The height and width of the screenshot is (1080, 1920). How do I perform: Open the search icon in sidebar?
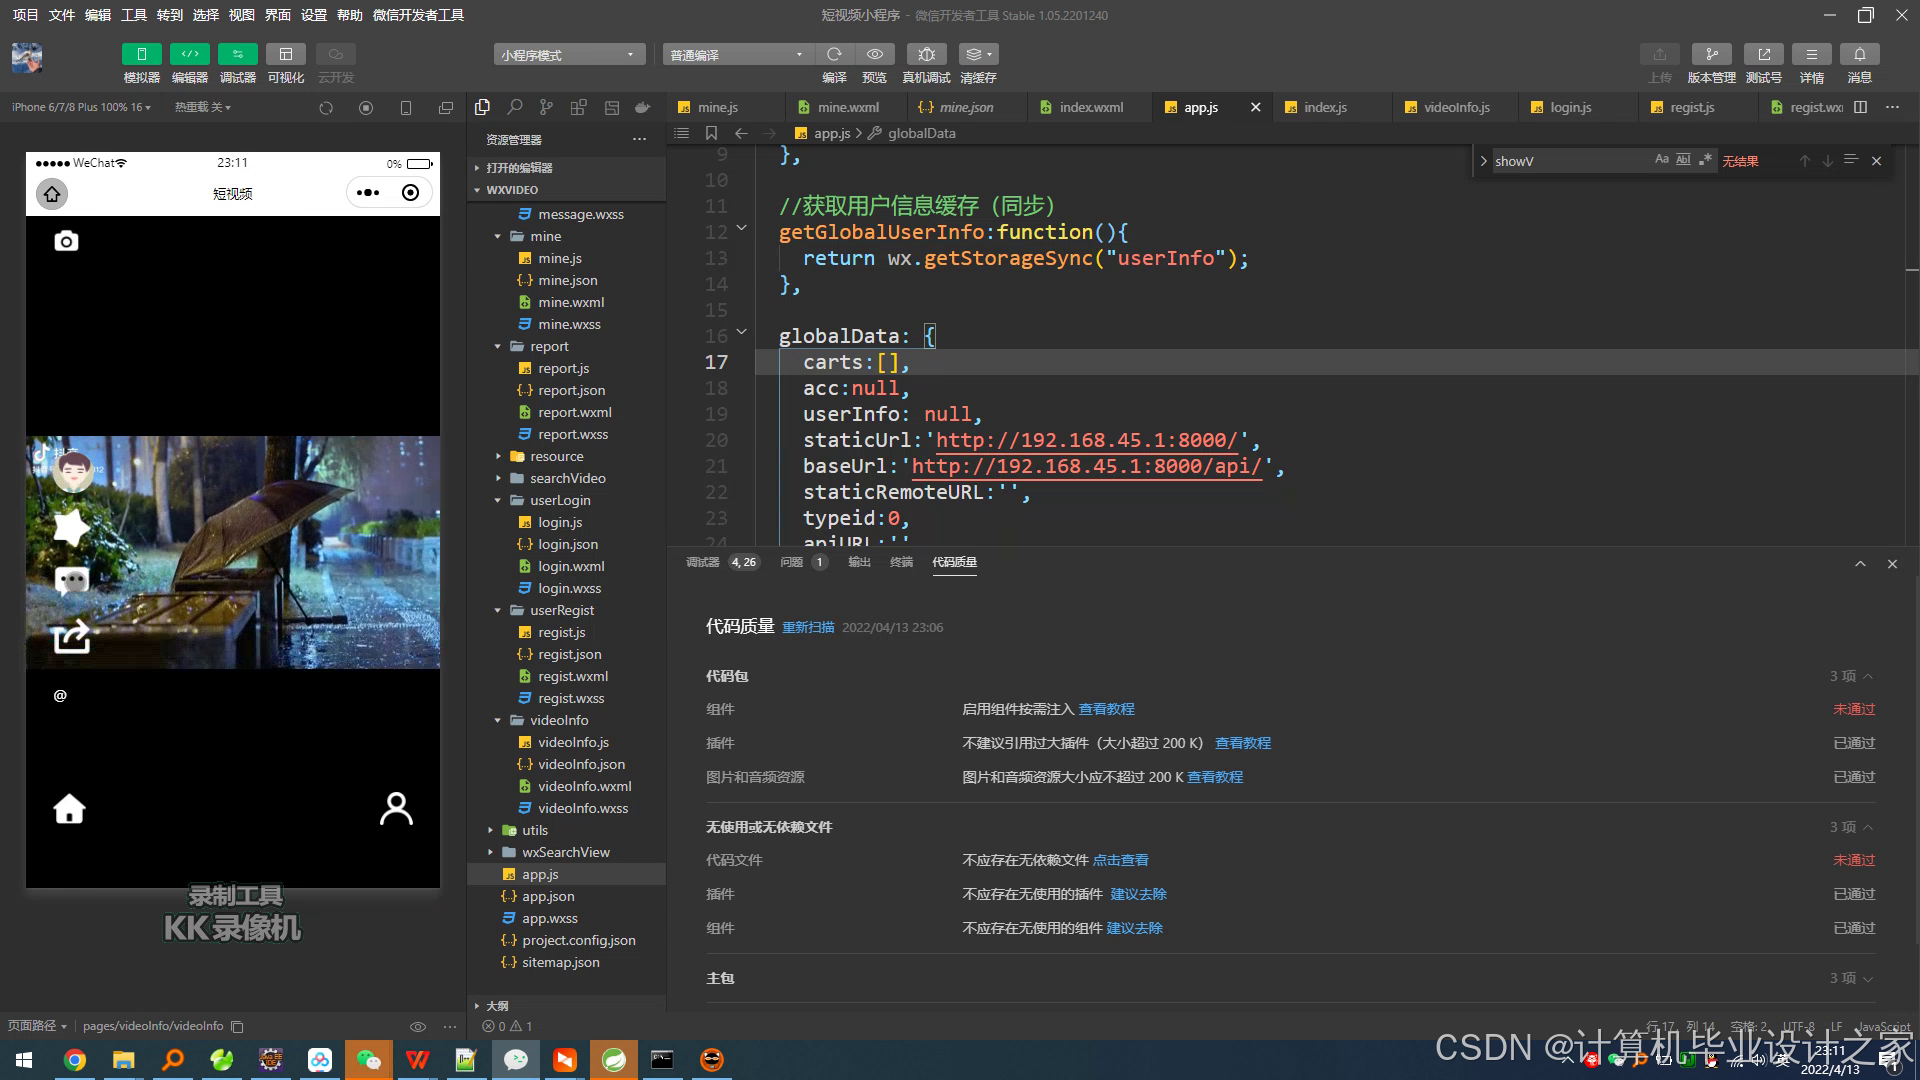tap(515, 107)
